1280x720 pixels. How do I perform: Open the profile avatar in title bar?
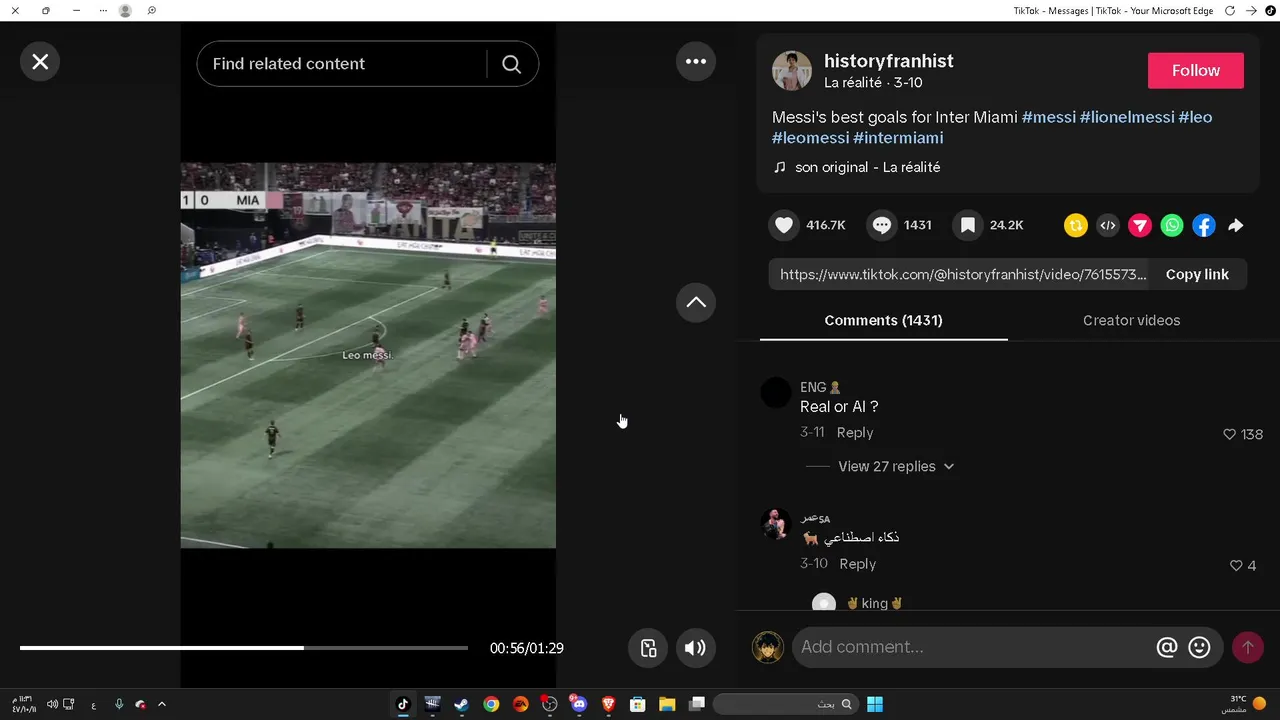pos(125,11)
